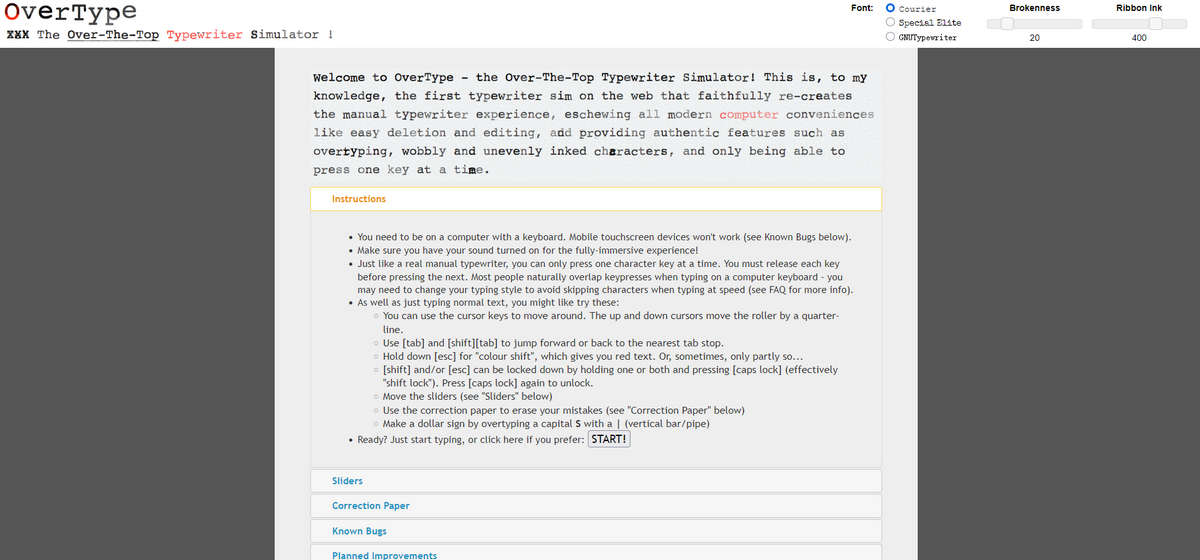Image resolution: width=1200 pixels, height=560 pixels.
Task: Select the Courier font radio button
Action: 891,8
